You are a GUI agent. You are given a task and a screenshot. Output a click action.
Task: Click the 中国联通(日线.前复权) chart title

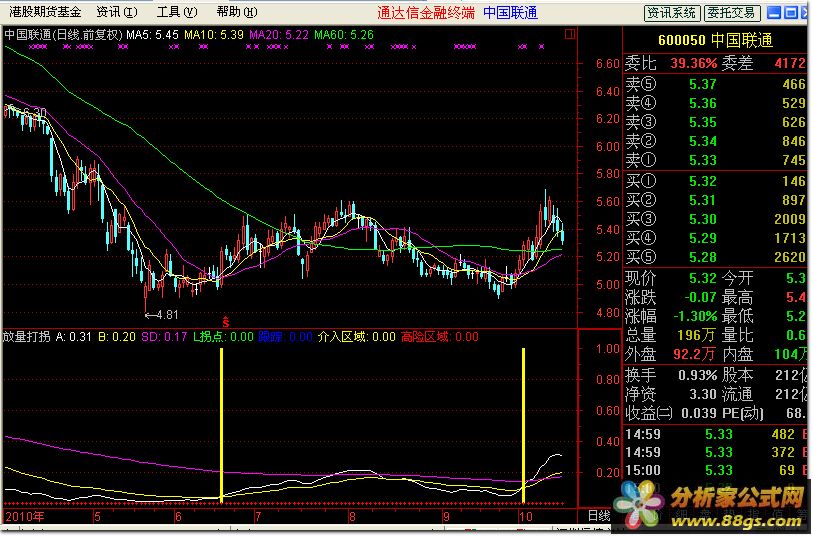tap(64, 35)
